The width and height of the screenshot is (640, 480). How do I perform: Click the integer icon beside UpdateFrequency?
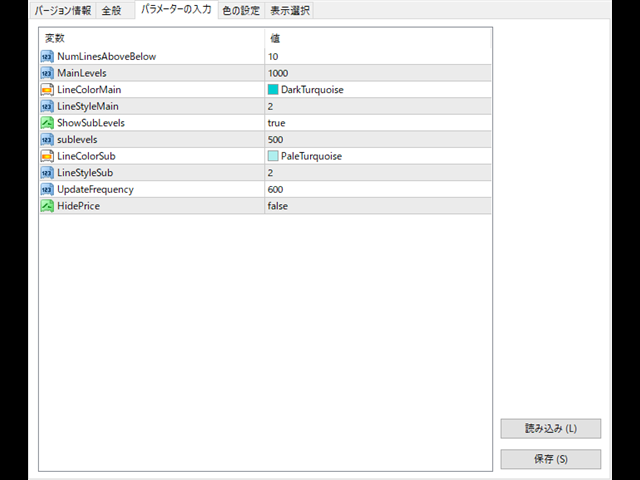click(47, 189)
